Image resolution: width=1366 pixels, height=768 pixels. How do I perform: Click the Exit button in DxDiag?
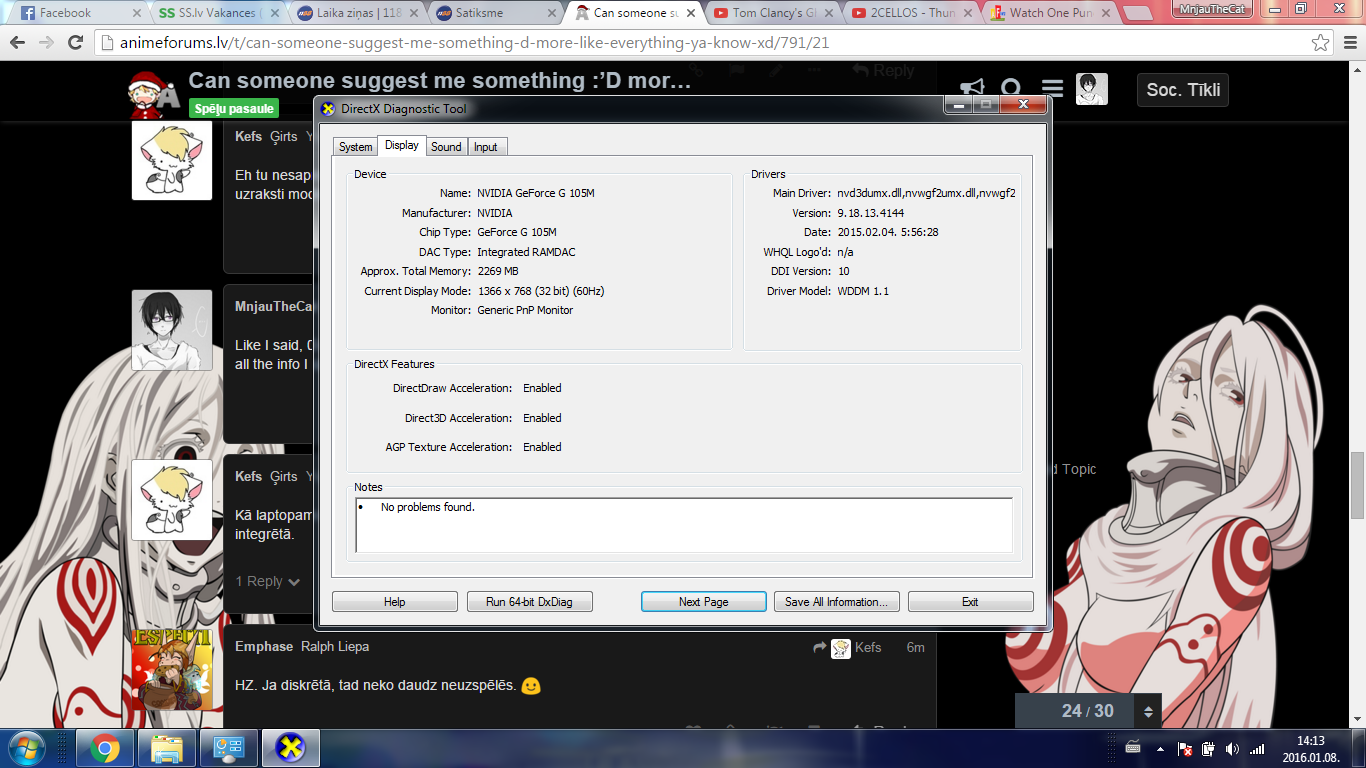coord(969,602)
